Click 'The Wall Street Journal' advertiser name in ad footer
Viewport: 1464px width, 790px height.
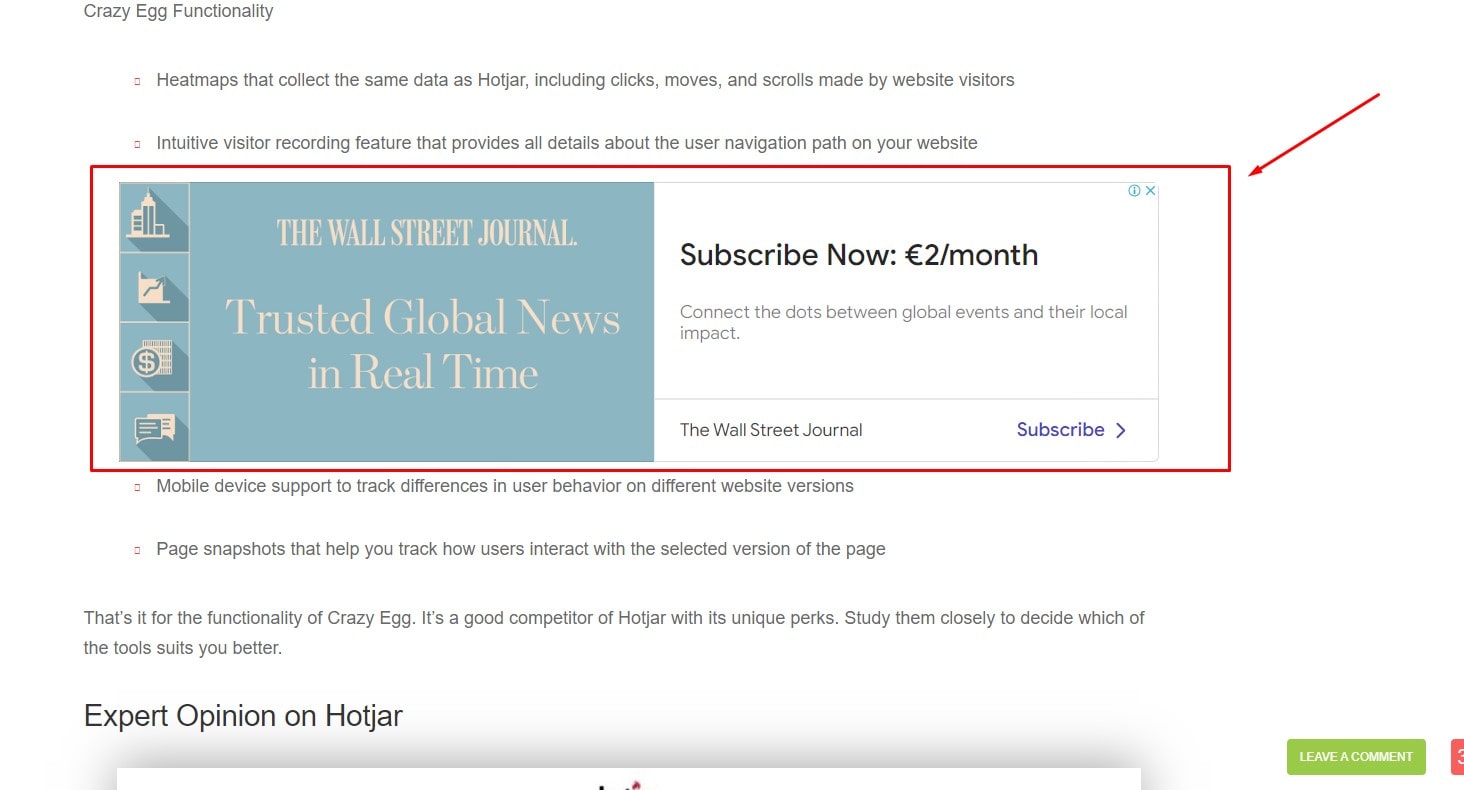tap(771, 430)
